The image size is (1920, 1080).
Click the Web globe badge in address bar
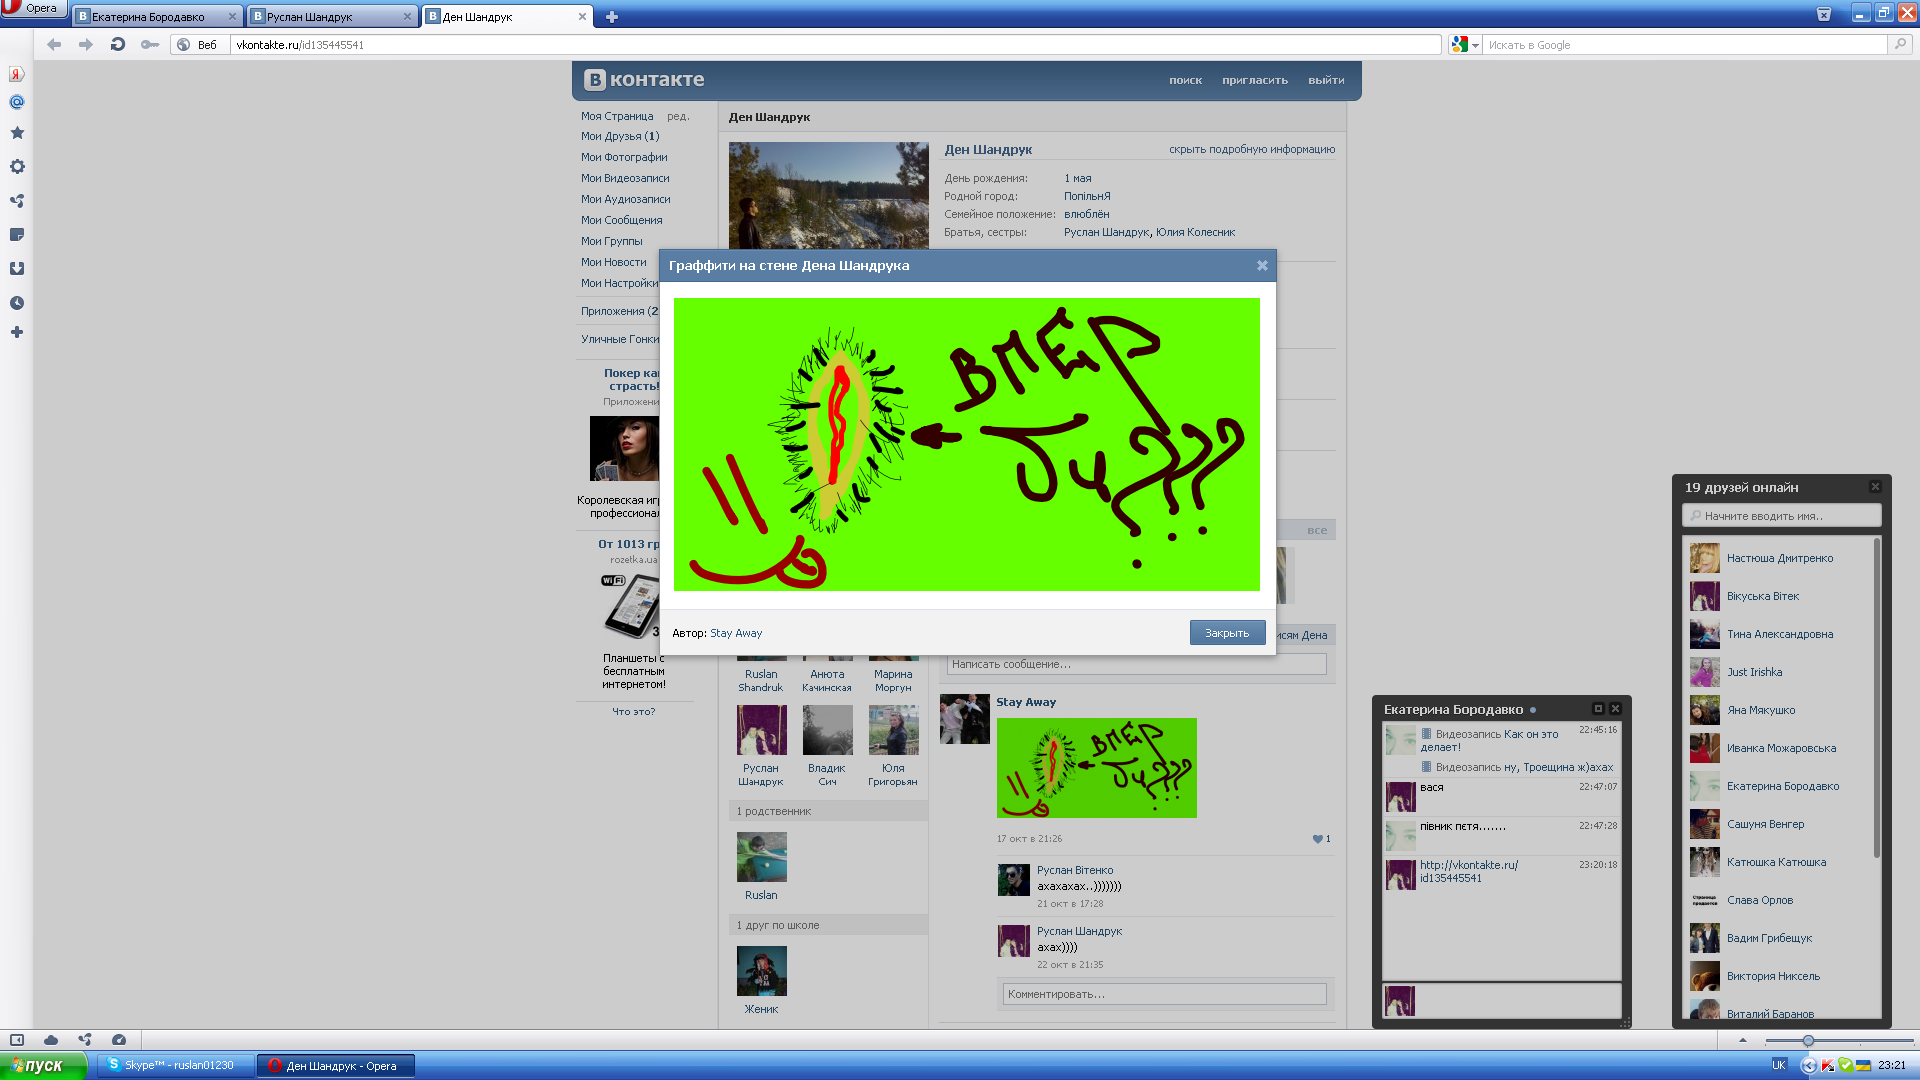click(197, 45)
